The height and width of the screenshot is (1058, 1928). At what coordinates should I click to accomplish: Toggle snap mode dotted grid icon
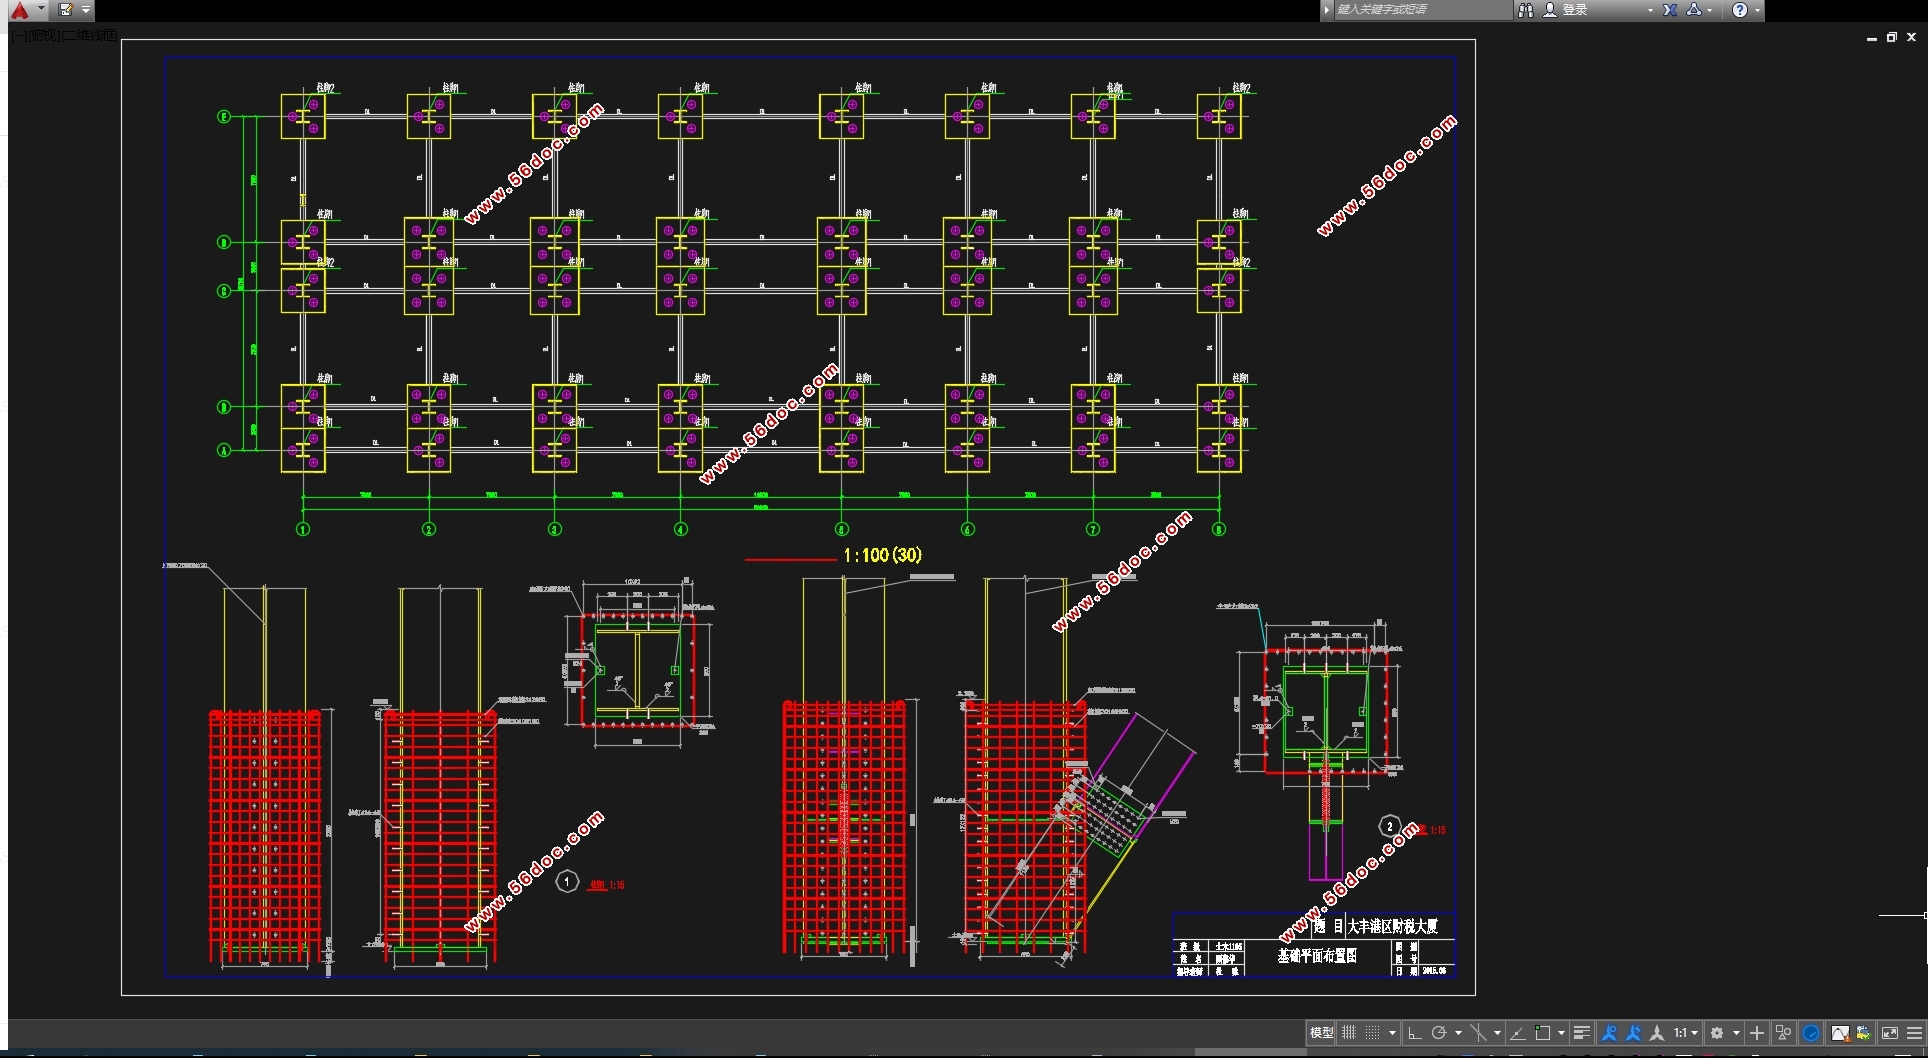1372,1033
